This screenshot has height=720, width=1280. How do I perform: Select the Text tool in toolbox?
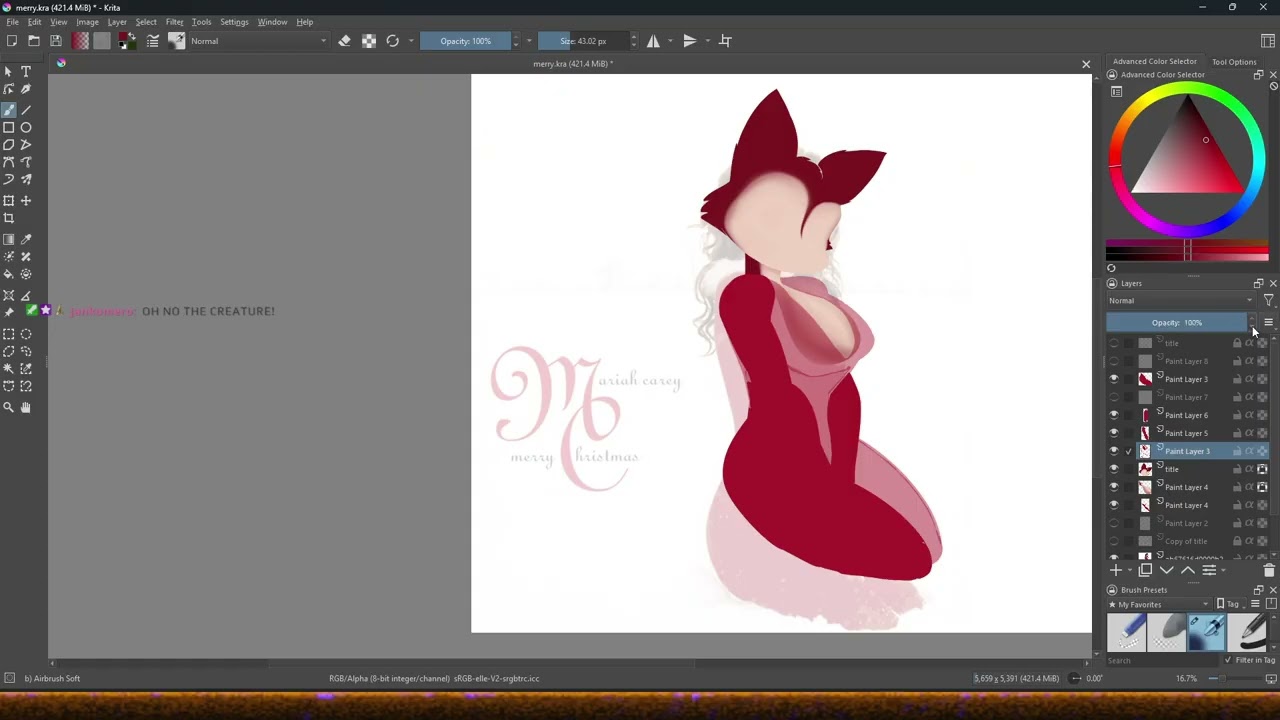(x=26, y=72)
